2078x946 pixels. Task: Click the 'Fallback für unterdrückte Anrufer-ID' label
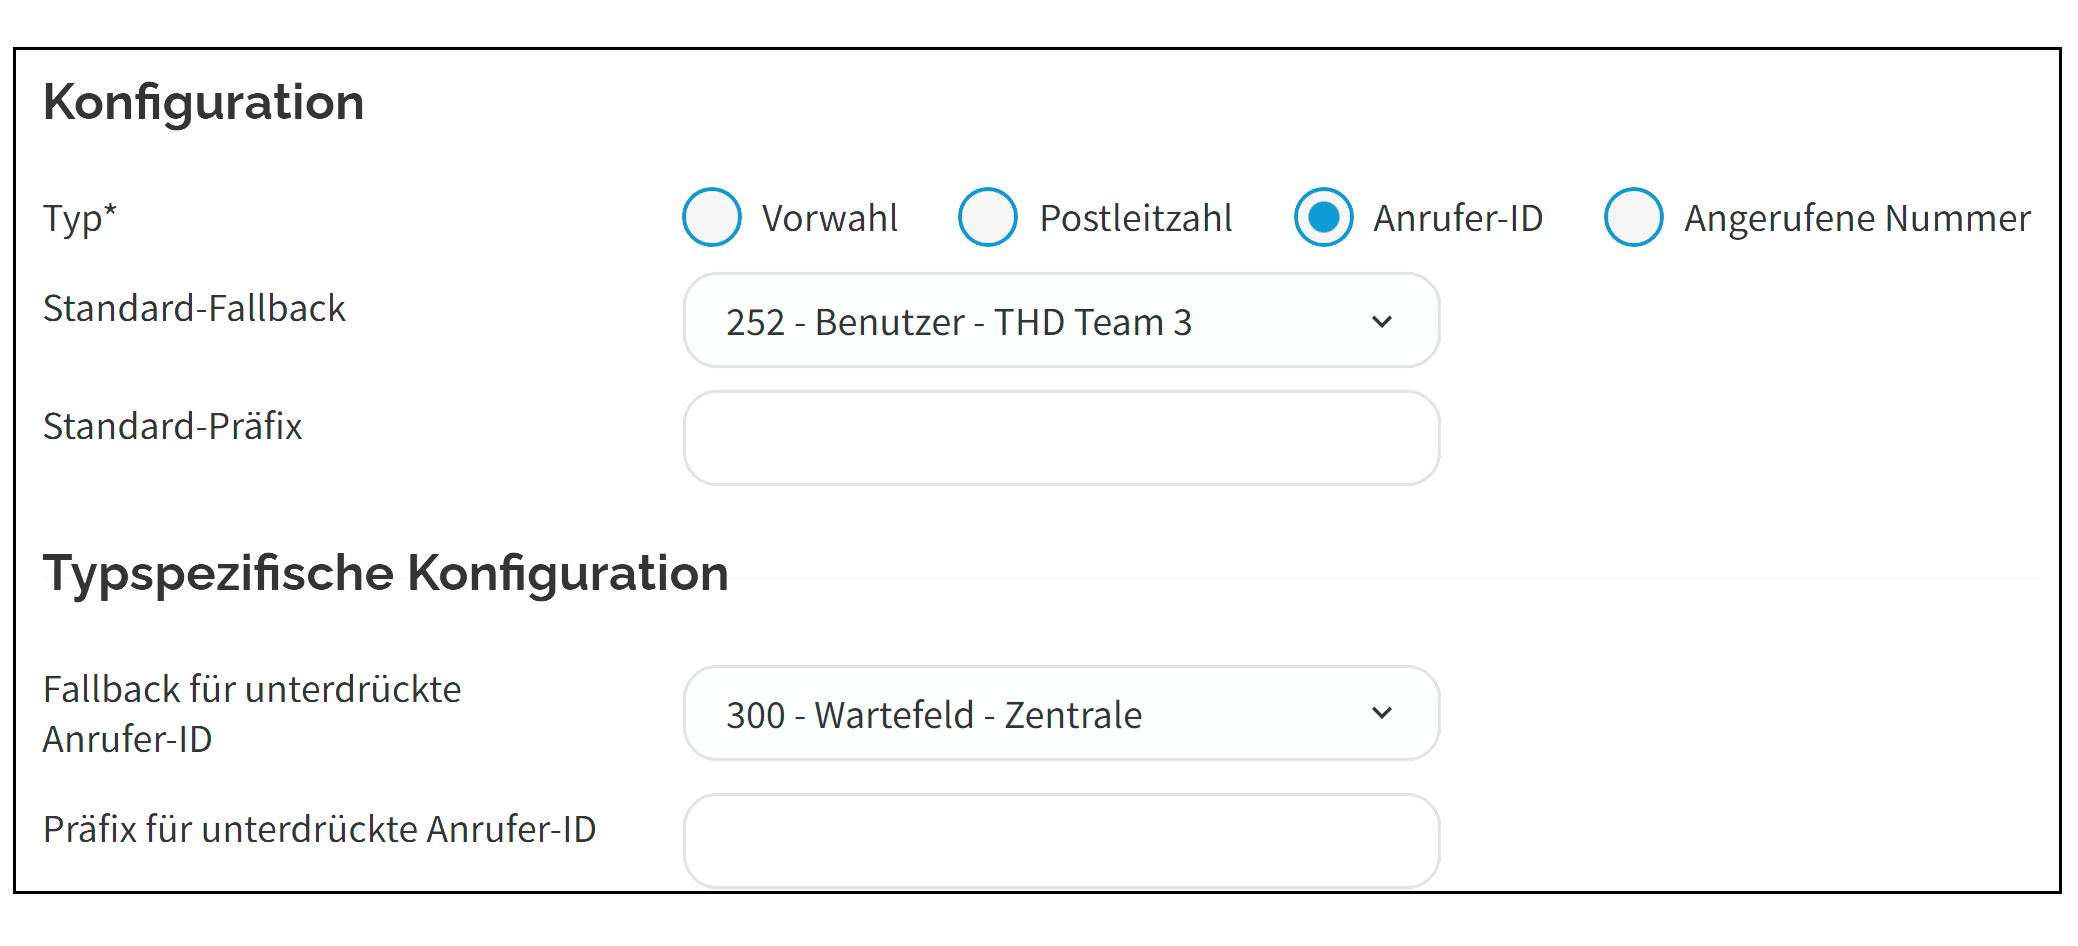[251, 714]
